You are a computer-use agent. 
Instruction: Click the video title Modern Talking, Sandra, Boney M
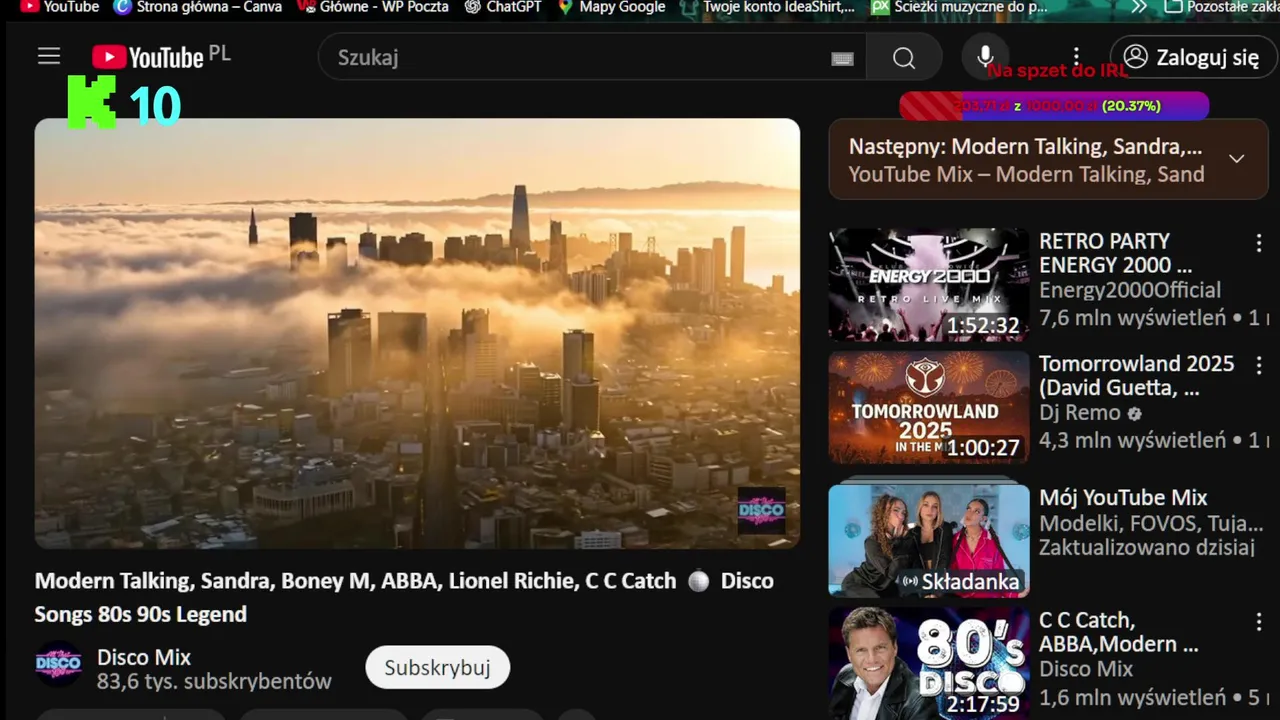(404, 597)
